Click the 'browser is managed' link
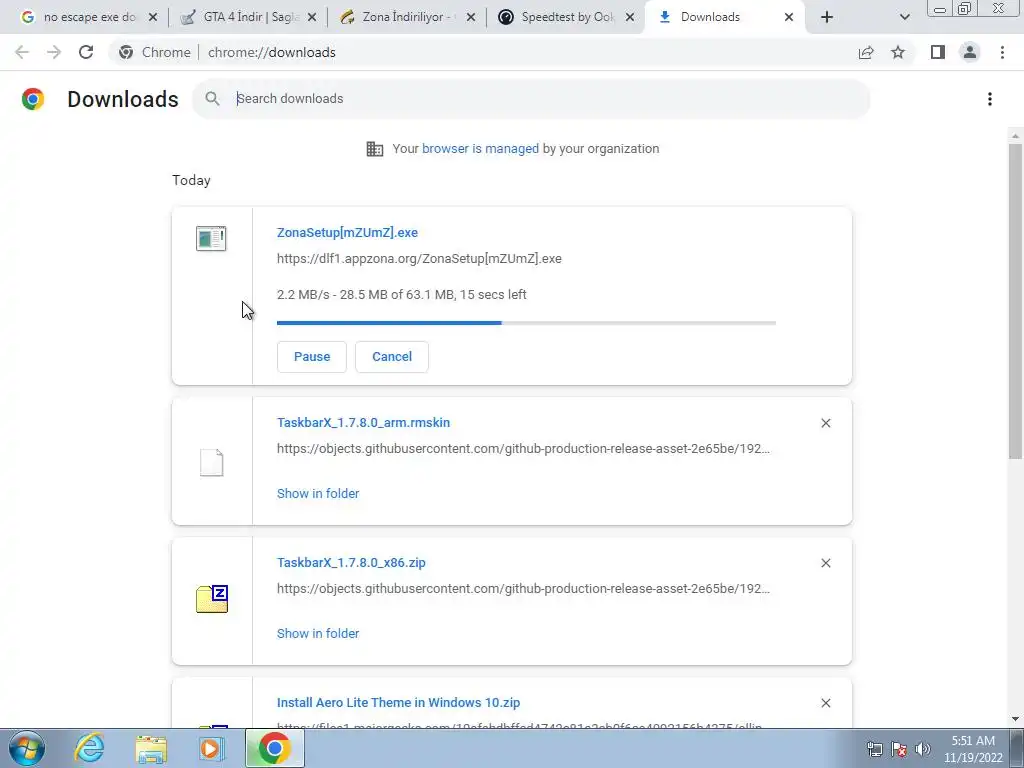 (x=480, y=149)
